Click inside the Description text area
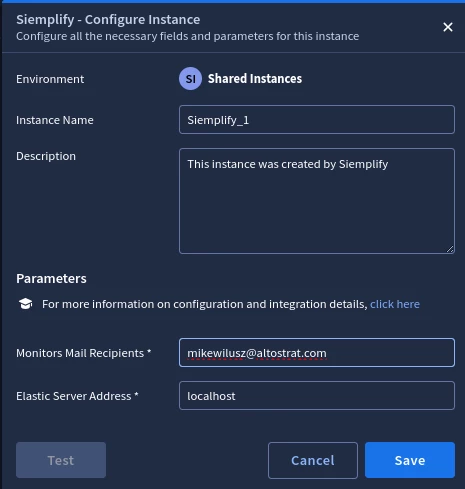The height and width of the screenshot is (489, 465). 317,201
